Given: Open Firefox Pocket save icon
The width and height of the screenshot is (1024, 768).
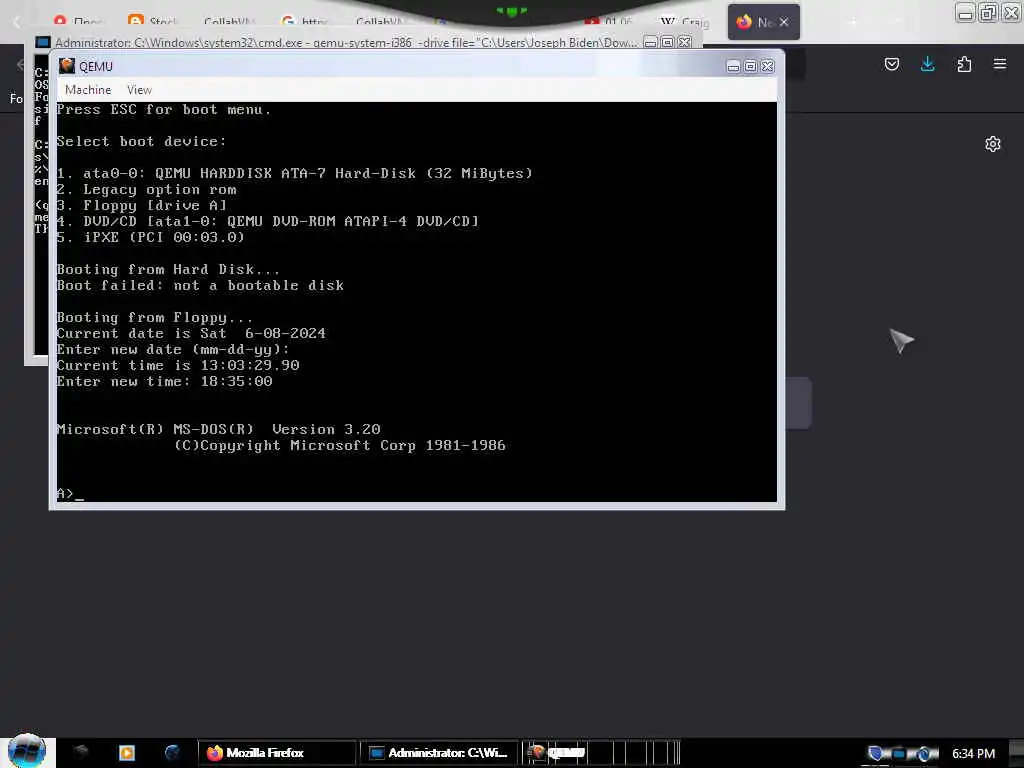Looking at the screenshot, I should click(x=891, y=64).
